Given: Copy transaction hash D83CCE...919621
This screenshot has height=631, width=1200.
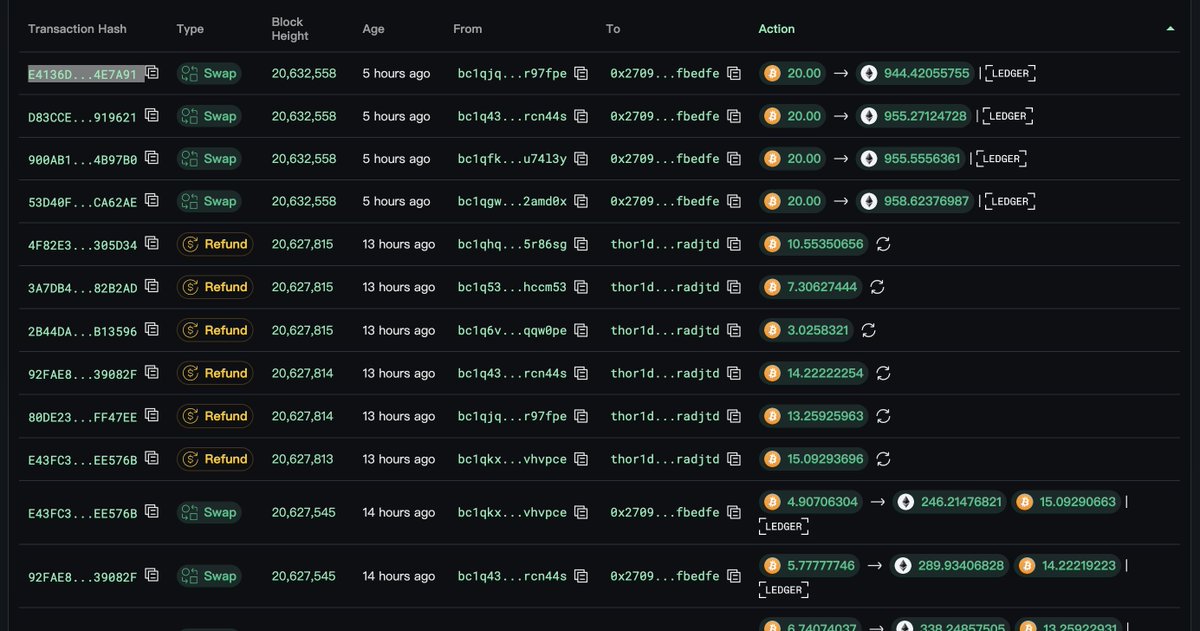Looking at the screenshot, I should tap(152, 116).
